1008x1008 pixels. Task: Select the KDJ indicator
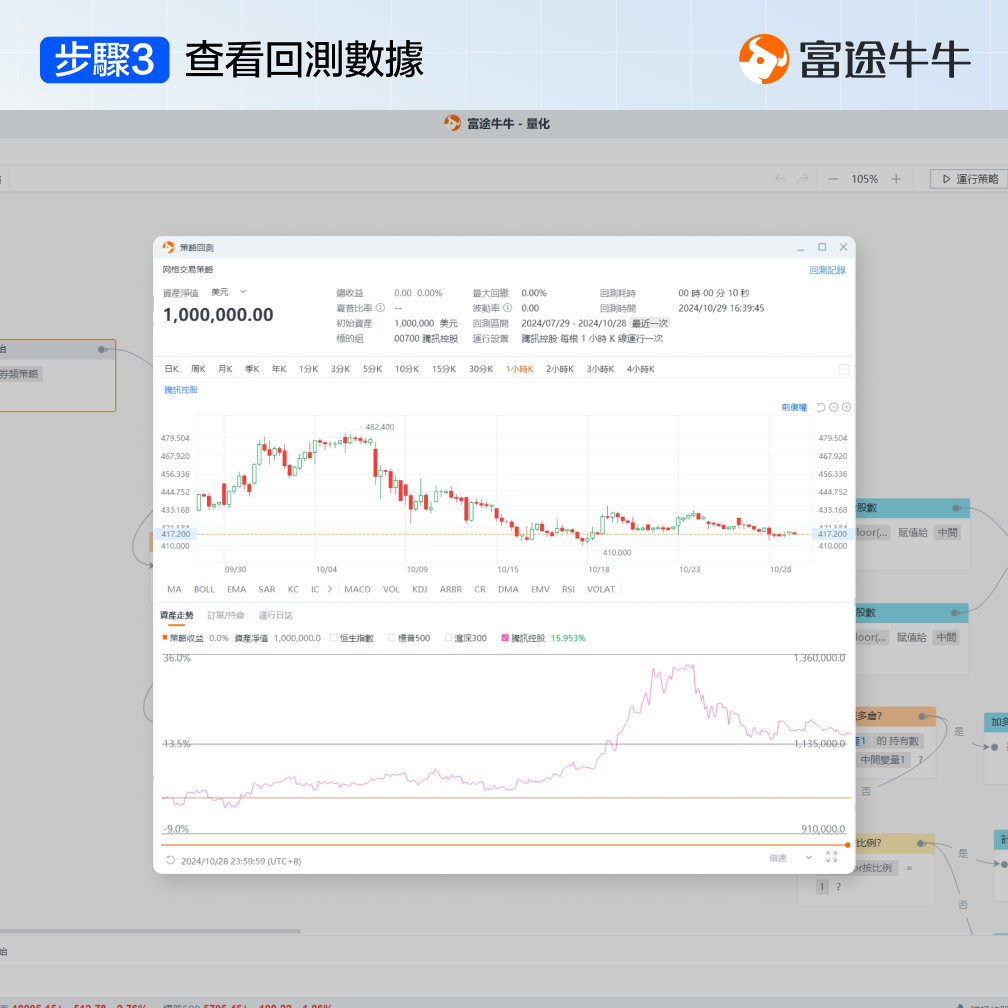click(x=421, y=589)
